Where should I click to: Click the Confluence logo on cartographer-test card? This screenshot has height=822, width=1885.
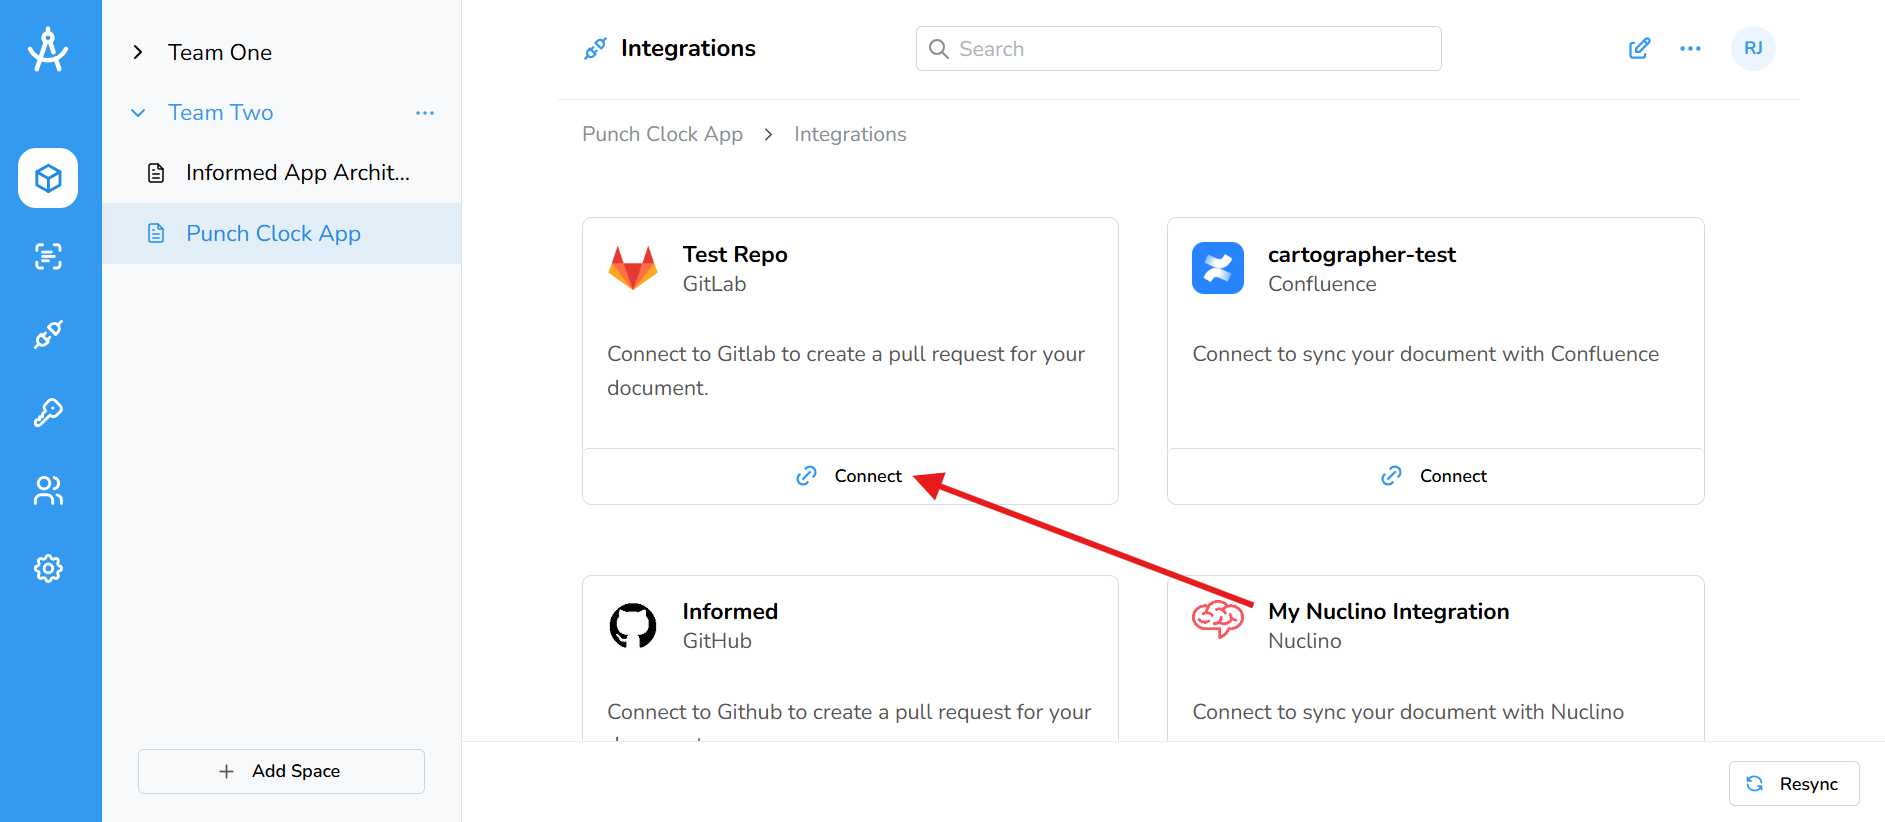point(1218,268)
